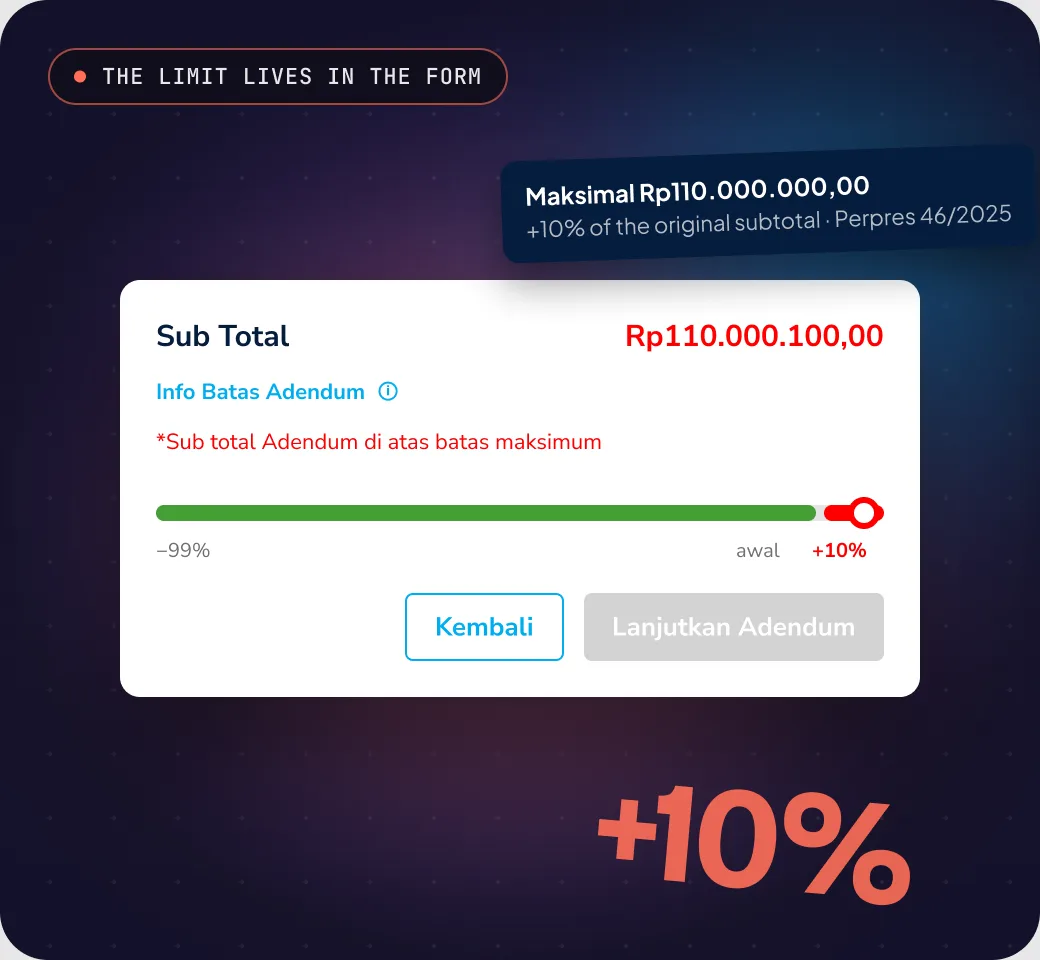
Task: Open the Info Batas Adendum link
Action: tap(260, 391)
